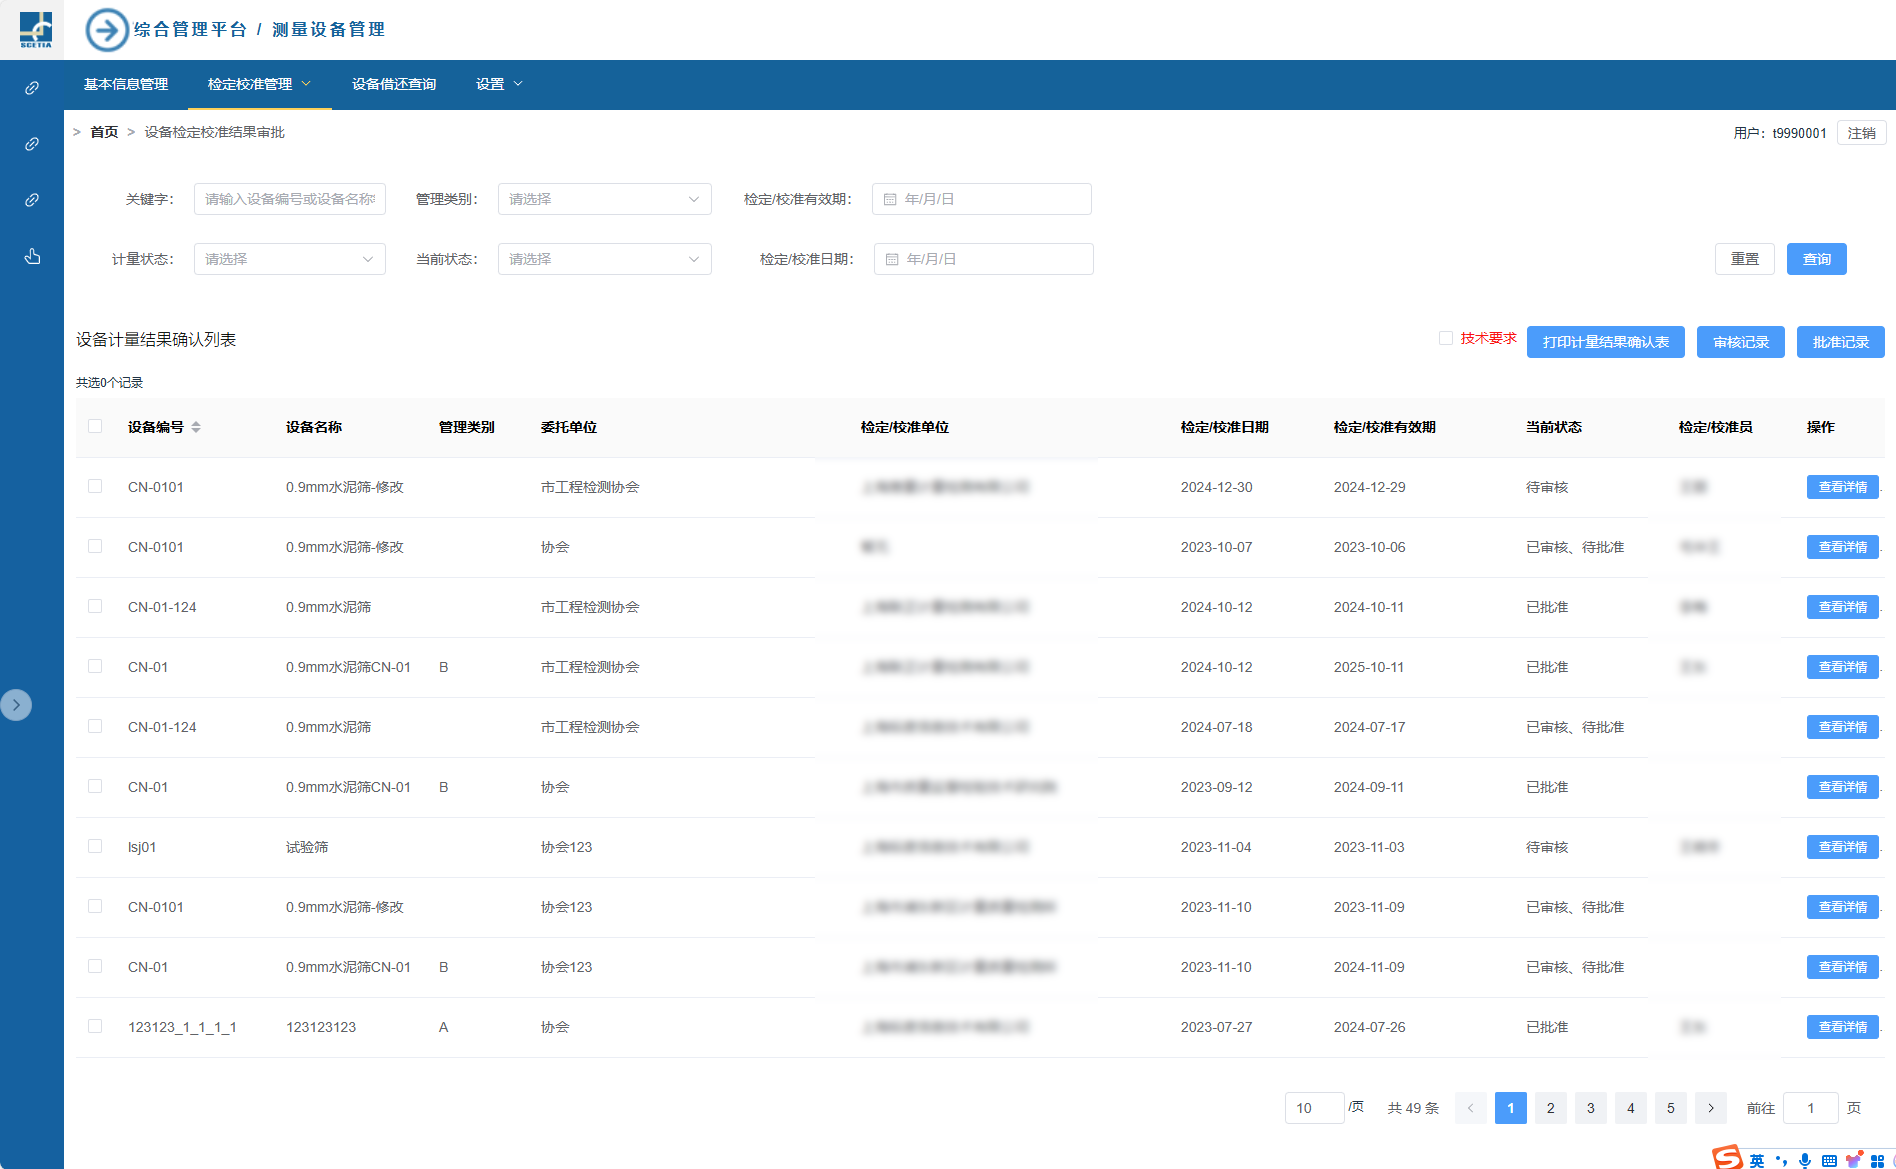
Task: Check the row checkbox for lsj01
Action: 95,846
